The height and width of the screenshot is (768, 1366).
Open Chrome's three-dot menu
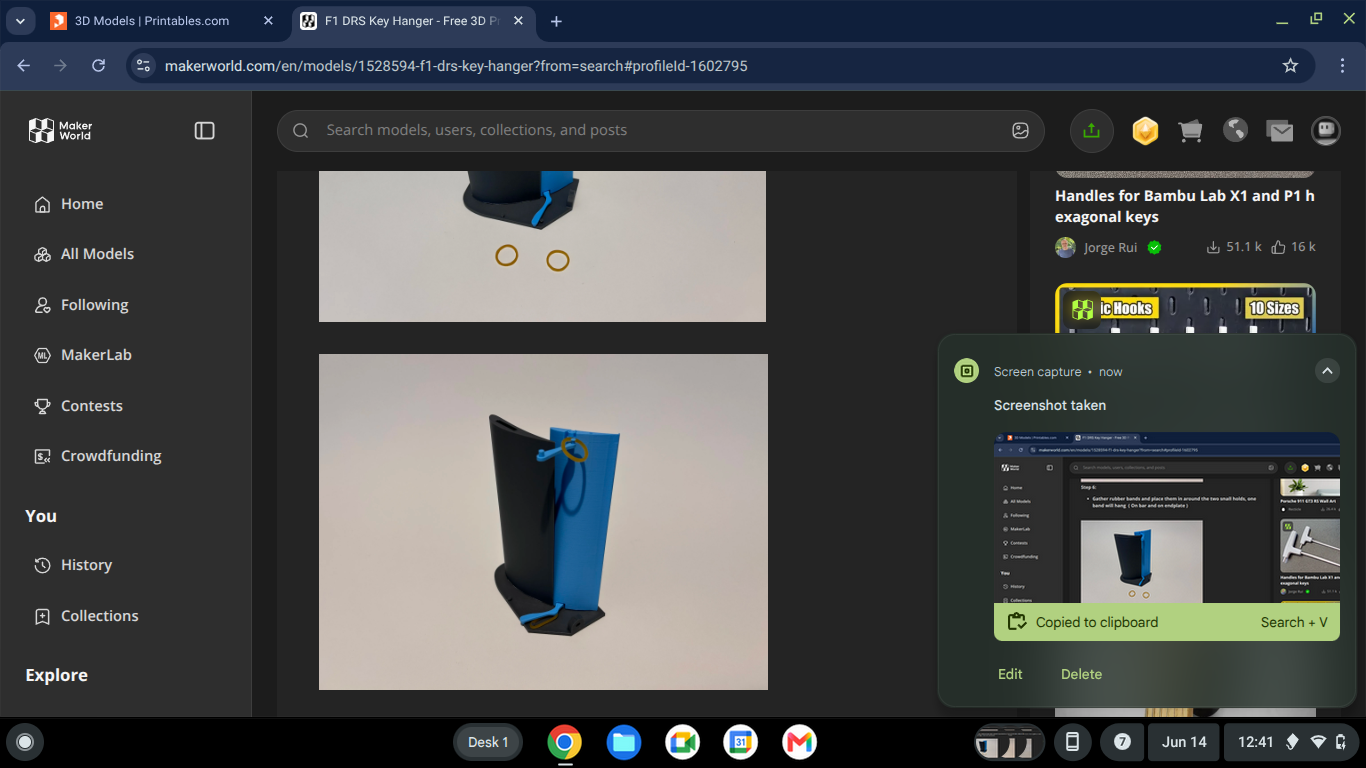click(1342, 66)
